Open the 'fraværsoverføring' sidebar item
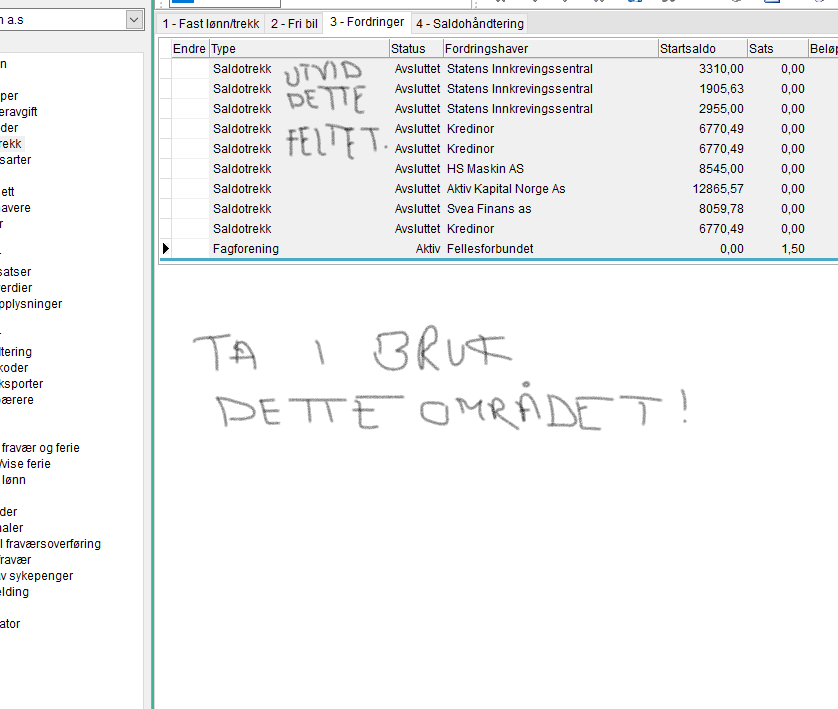The height and width of the screenshot is (709, 838). click(x=51, y=544)
